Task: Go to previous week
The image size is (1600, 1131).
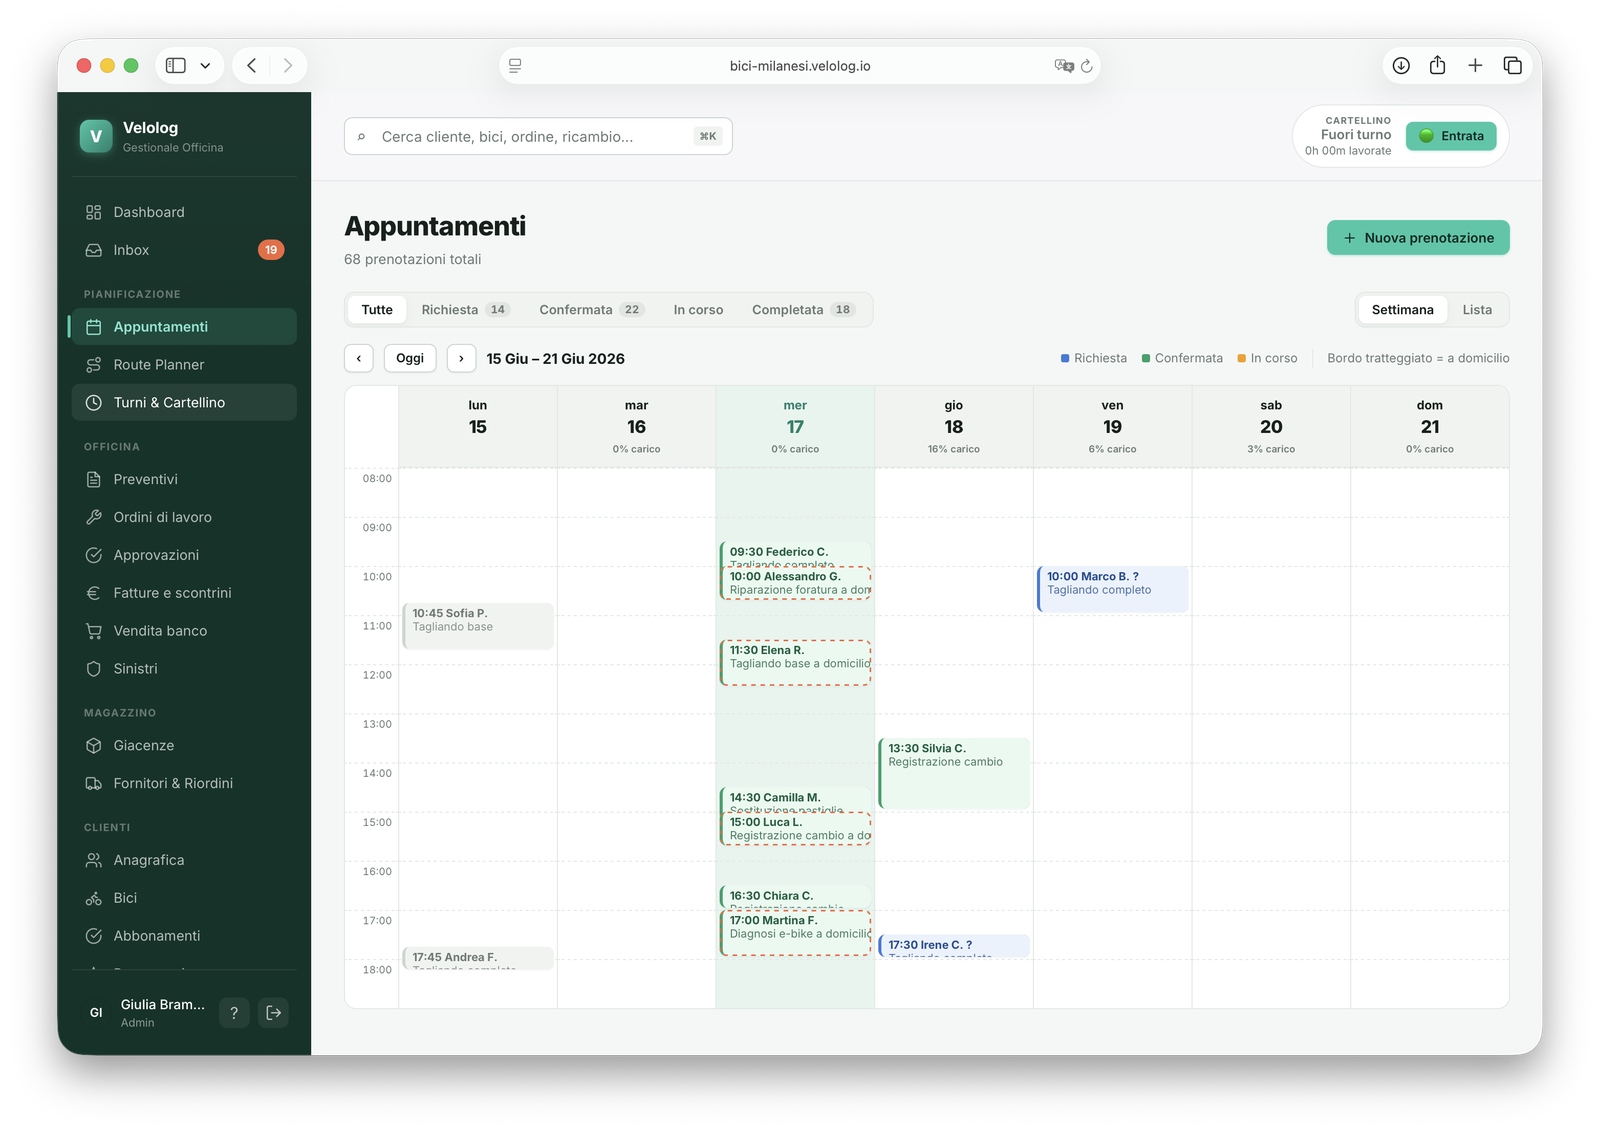Action: pos(359,358)
